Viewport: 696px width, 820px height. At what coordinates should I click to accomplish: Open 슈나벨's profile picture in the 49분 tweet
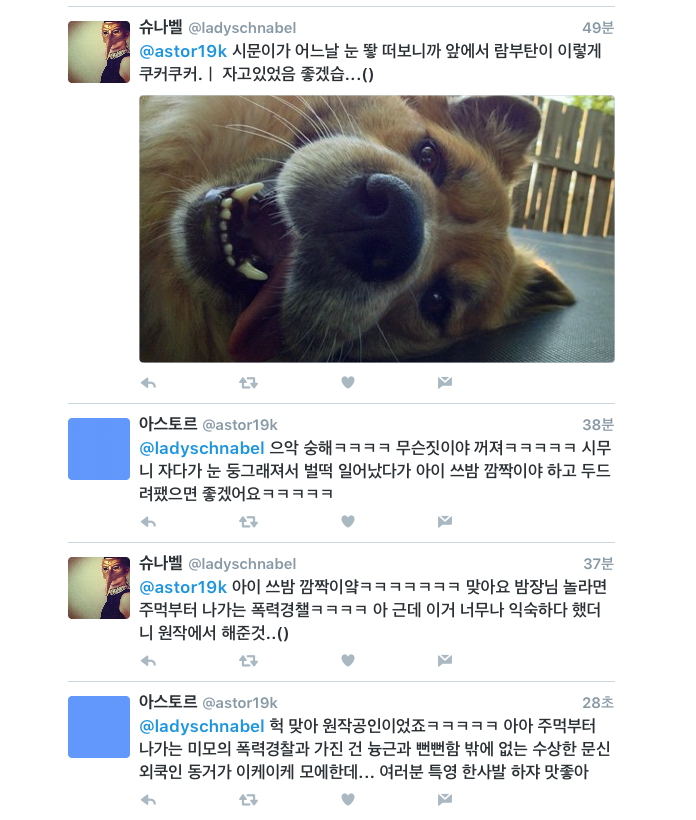[99, 52]
